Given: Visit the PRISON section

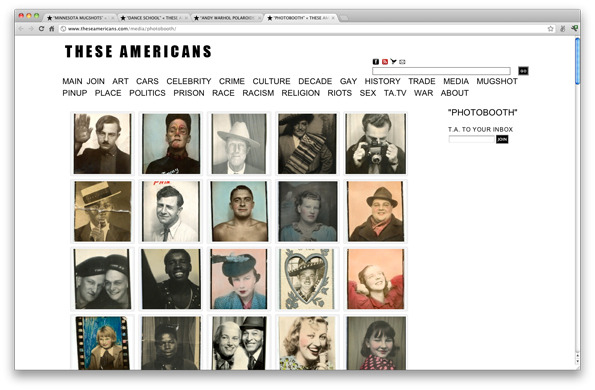Looking at the screenshot, I should (189, 93).
